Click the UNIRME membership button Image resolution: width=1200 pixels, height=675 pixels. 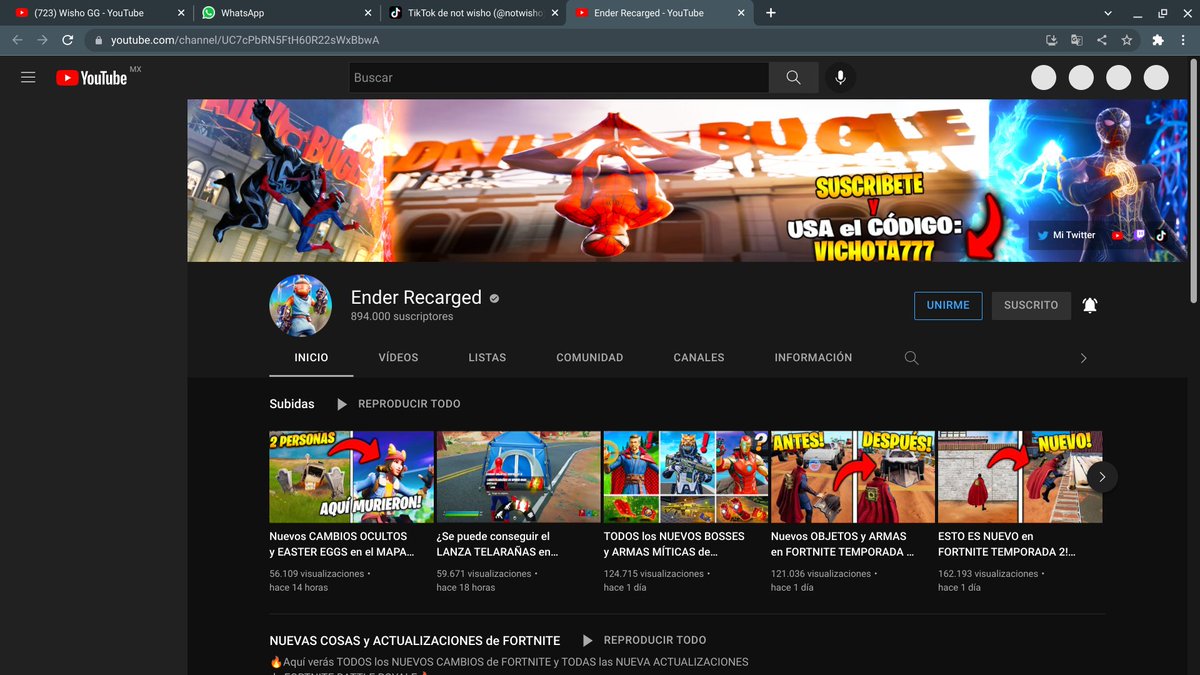point(948,306)
